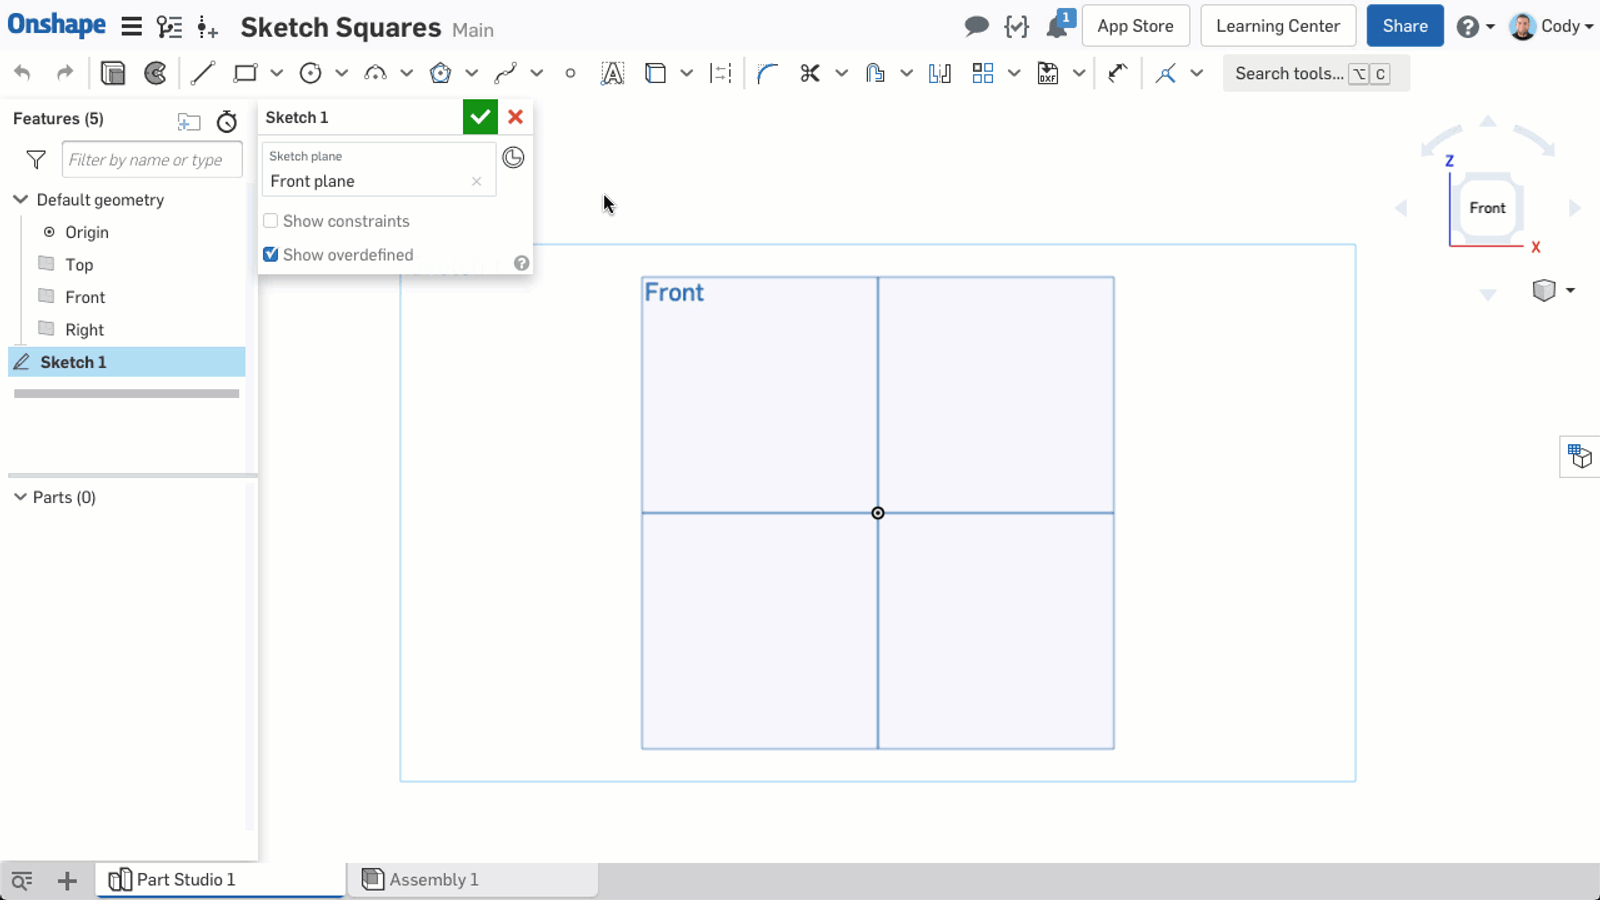Viewport: 1600px width, 900px height.
Task: Select the Trim tool
Action: tap(812, 73)
